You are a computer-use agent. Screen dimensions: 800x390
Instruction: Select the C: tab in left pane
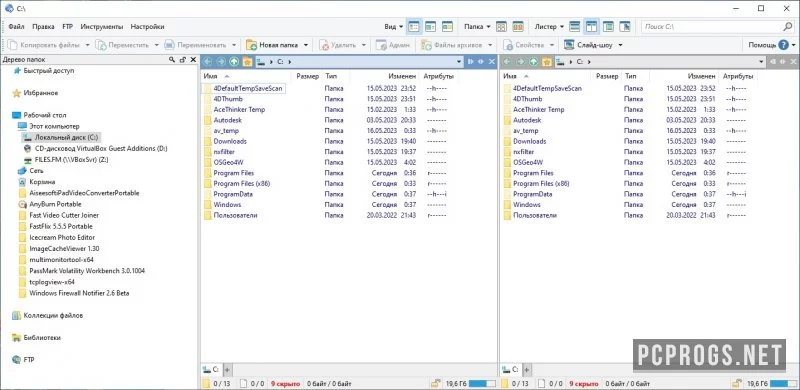coord(212,369)
